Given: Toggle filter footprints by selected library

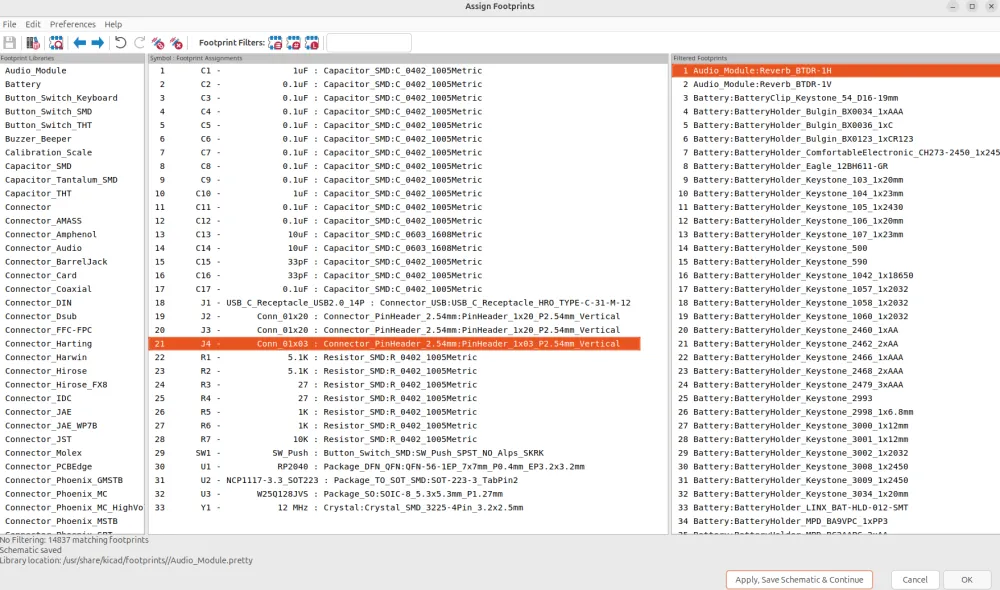Looking at the screenshot, I should pos(312,43).
